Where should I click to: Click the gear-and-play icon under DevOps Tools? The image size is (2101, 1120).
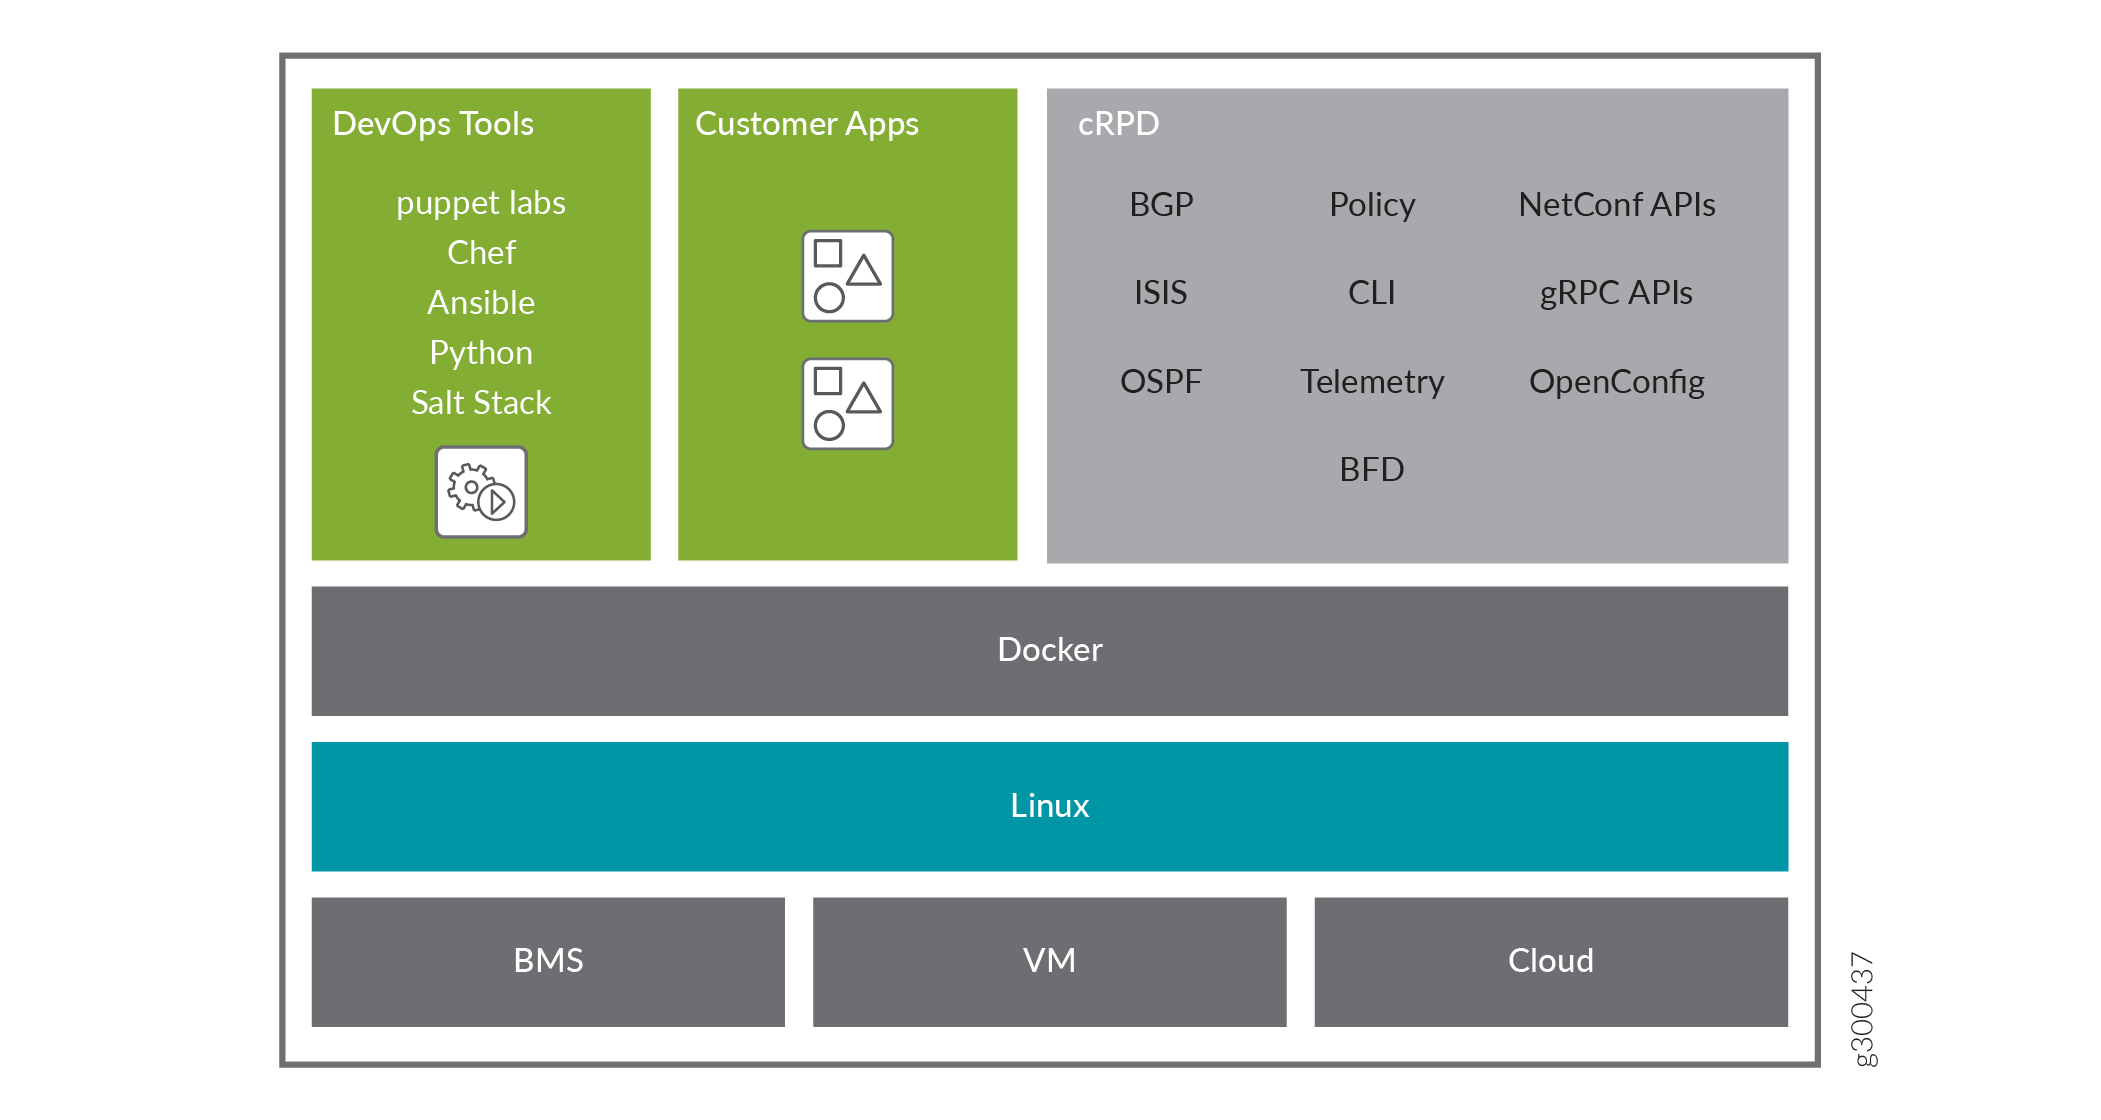pyautogui.click(x=481, y=492)
